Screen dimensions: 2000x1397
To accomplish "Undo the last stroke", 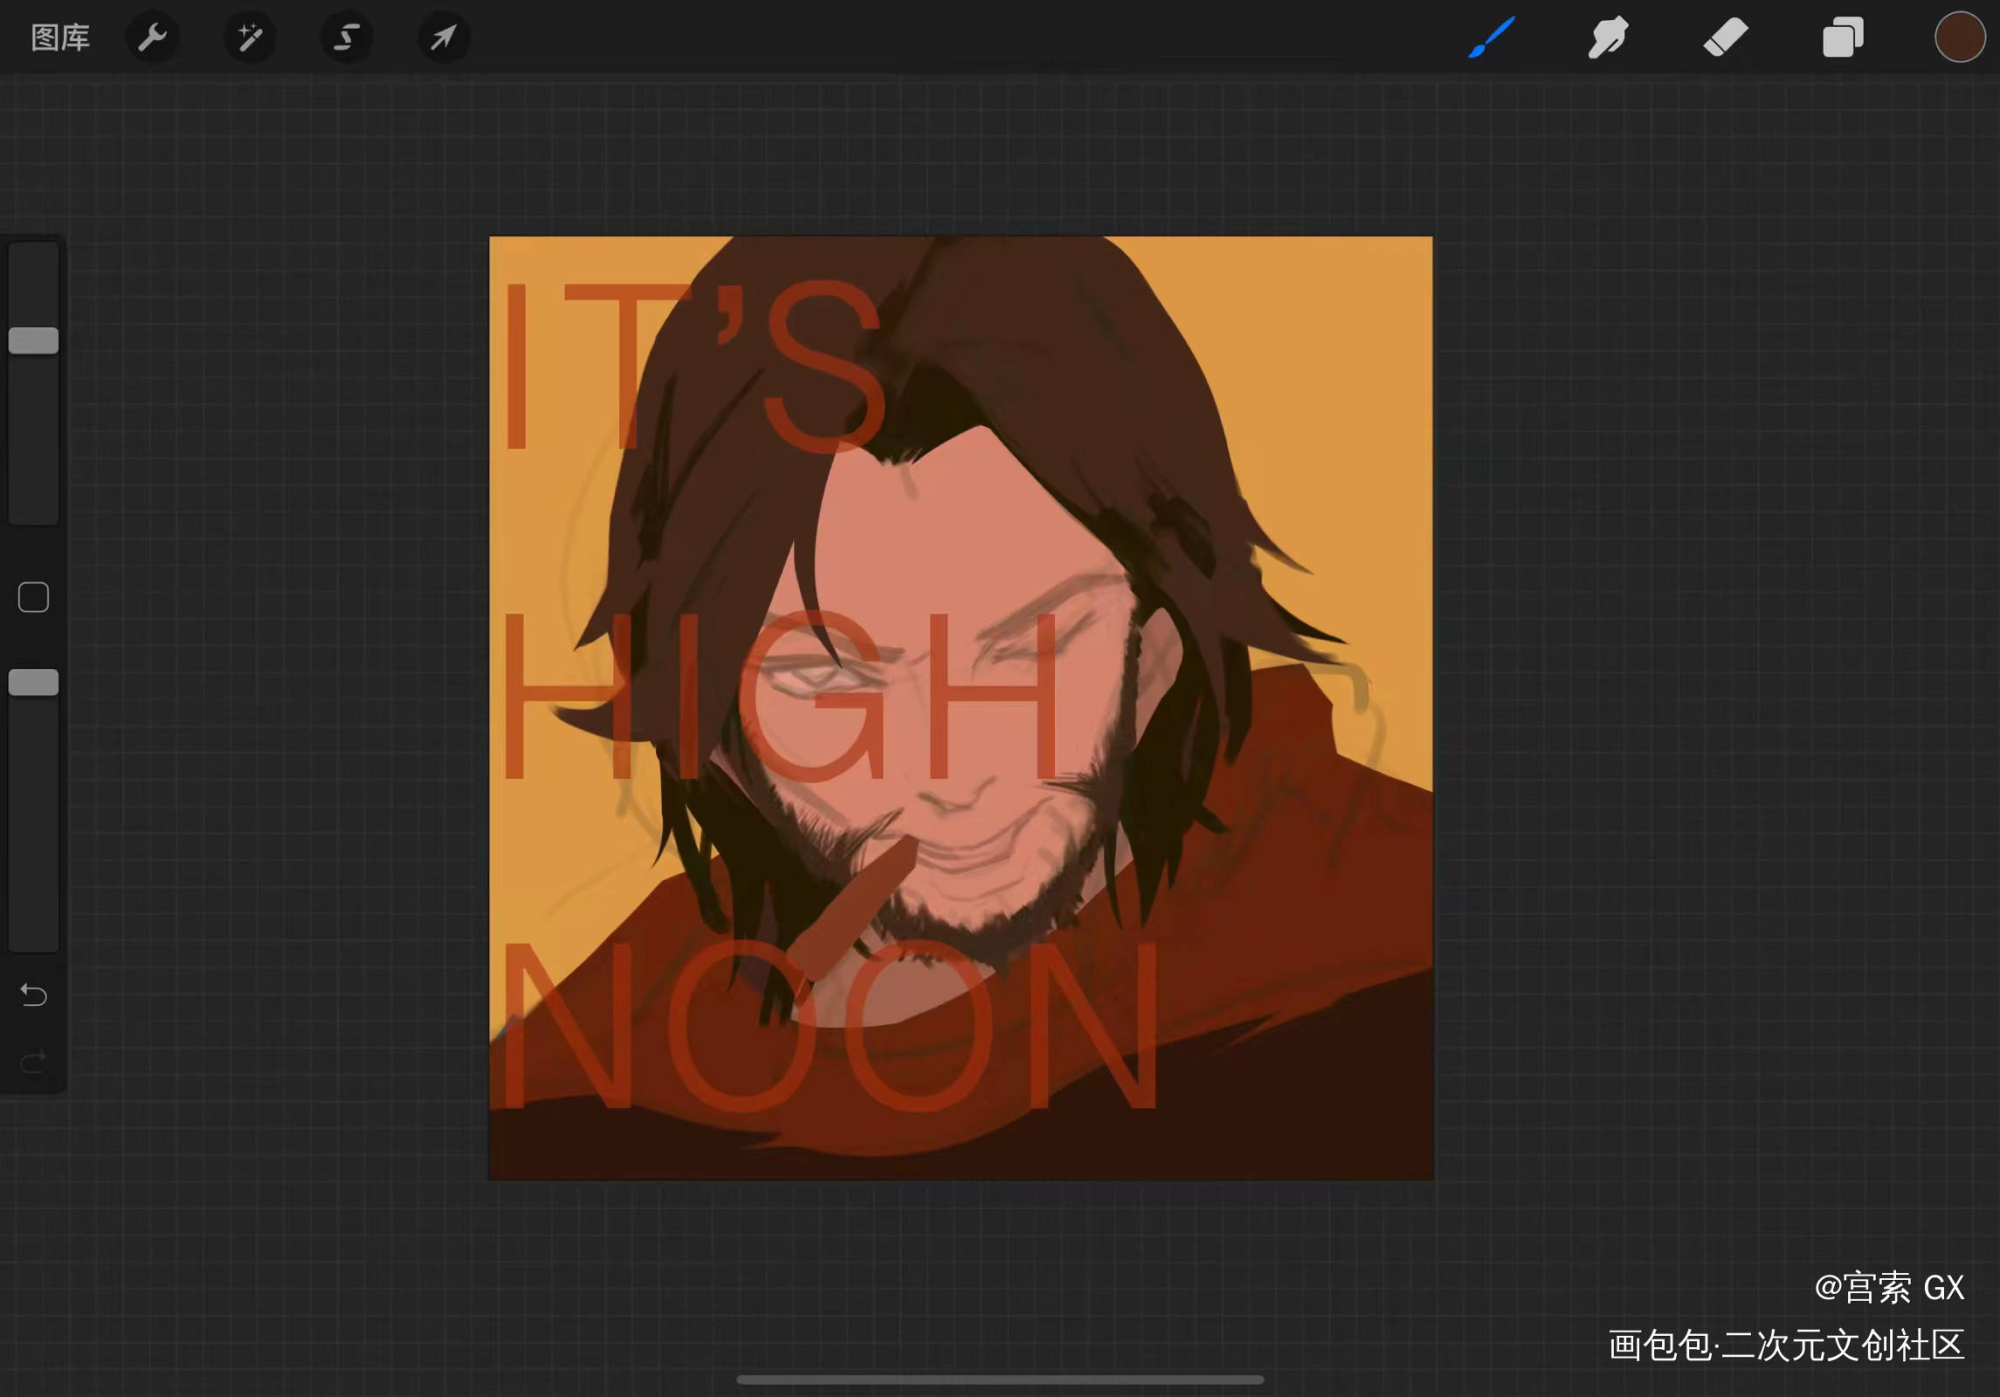I will click(x=34, y=995).
